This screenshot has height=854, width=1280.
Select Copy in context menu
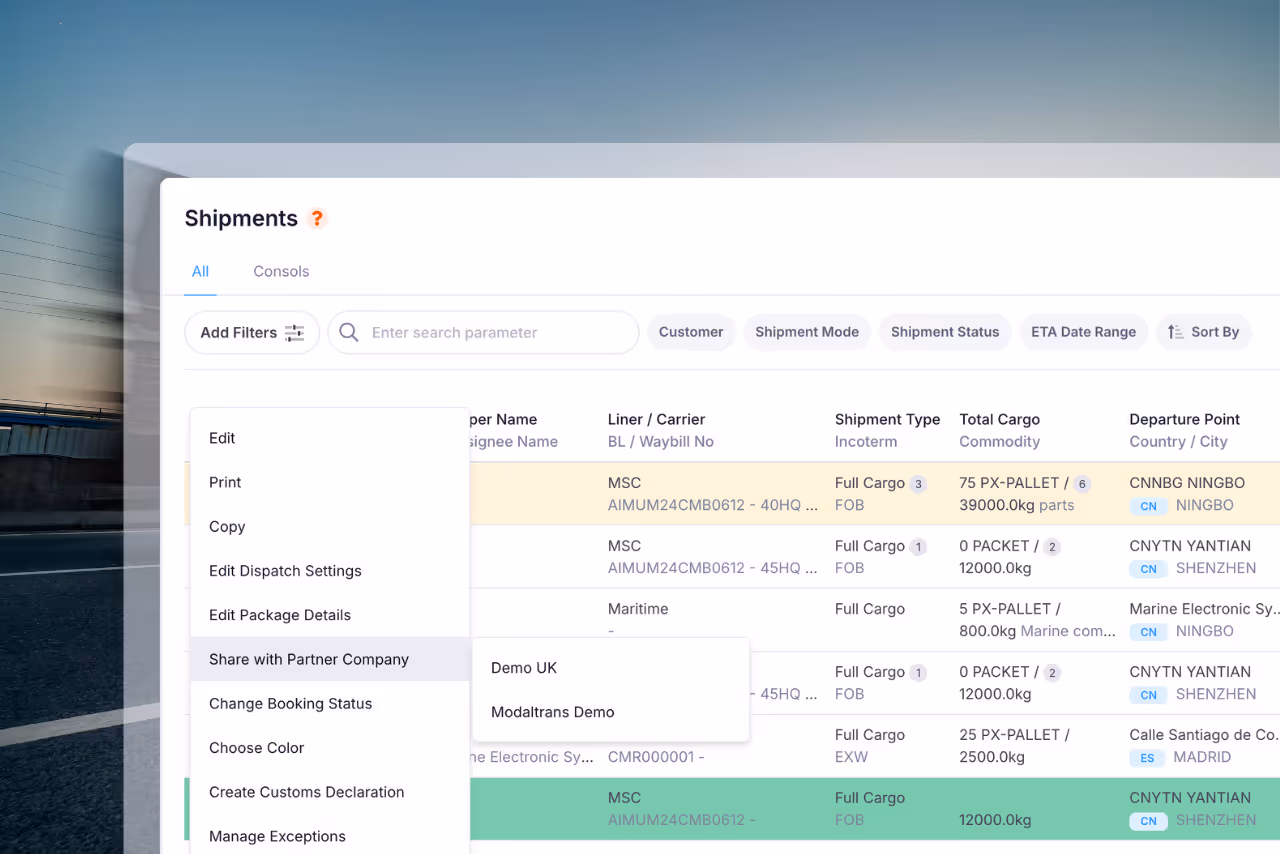pyautogui.click(x=330, y=526)
